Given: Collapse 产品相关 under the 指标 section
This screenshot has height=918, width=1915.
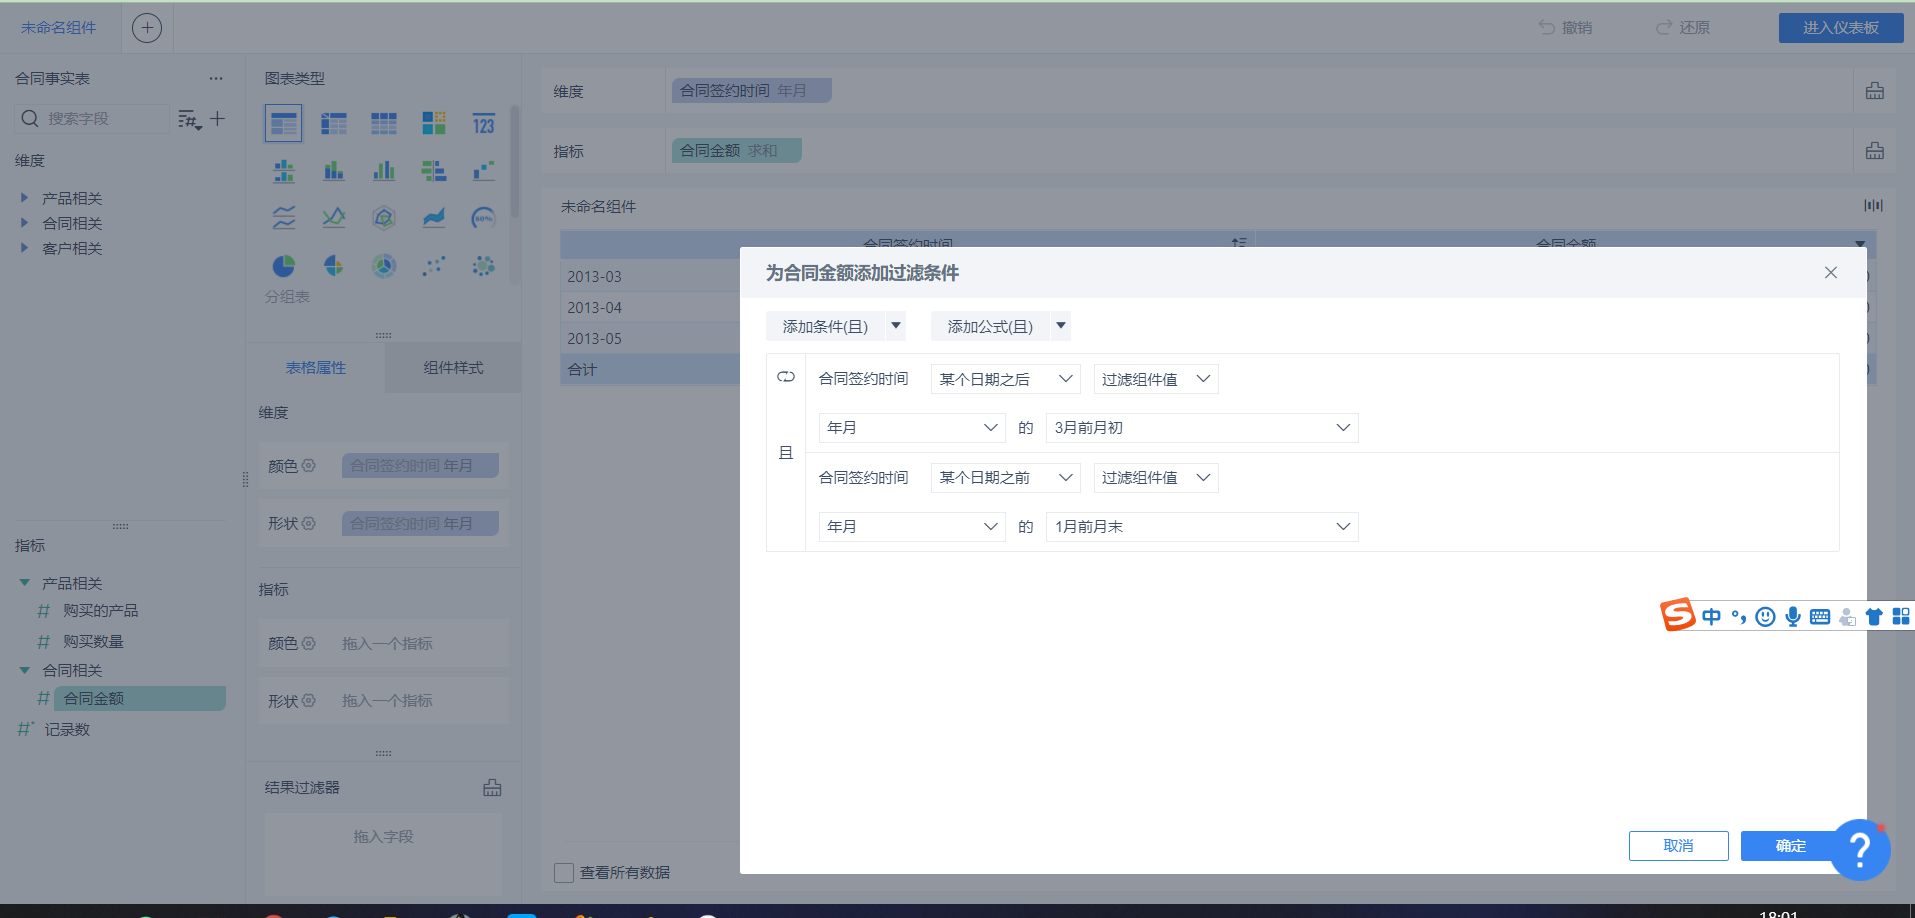Looking at the screenshot, I should 25,583.
